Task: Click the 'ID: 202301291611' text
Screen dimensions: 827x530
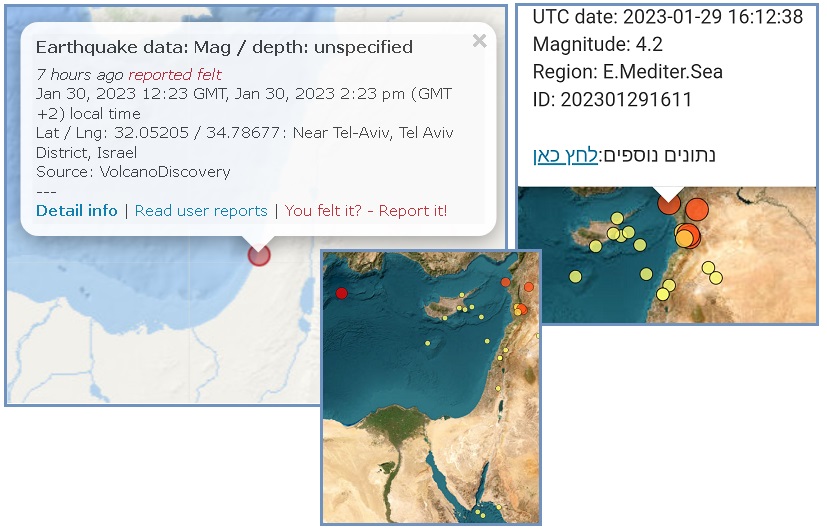Action: coord(612,99)
